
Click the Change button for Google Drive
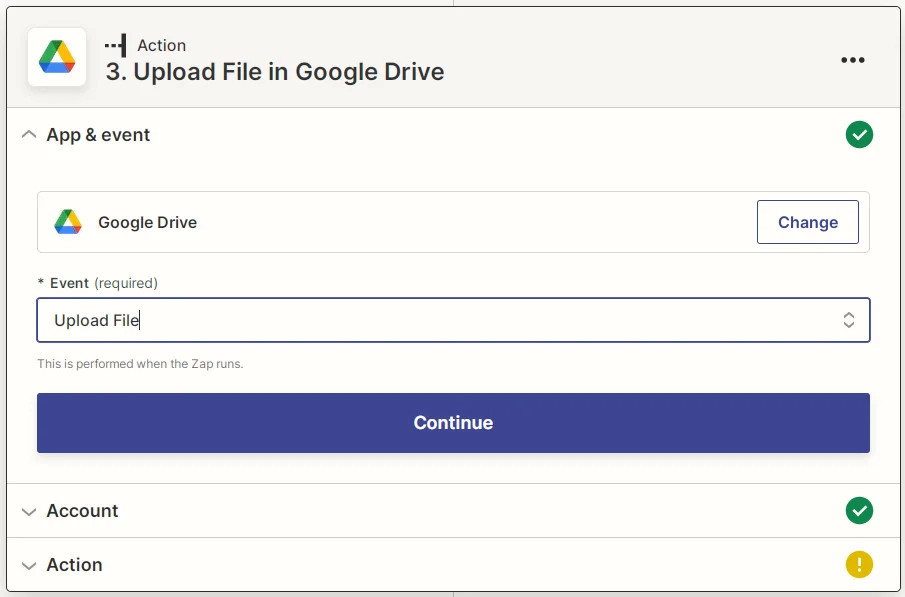pyautogui.click(x=807, y=221)
